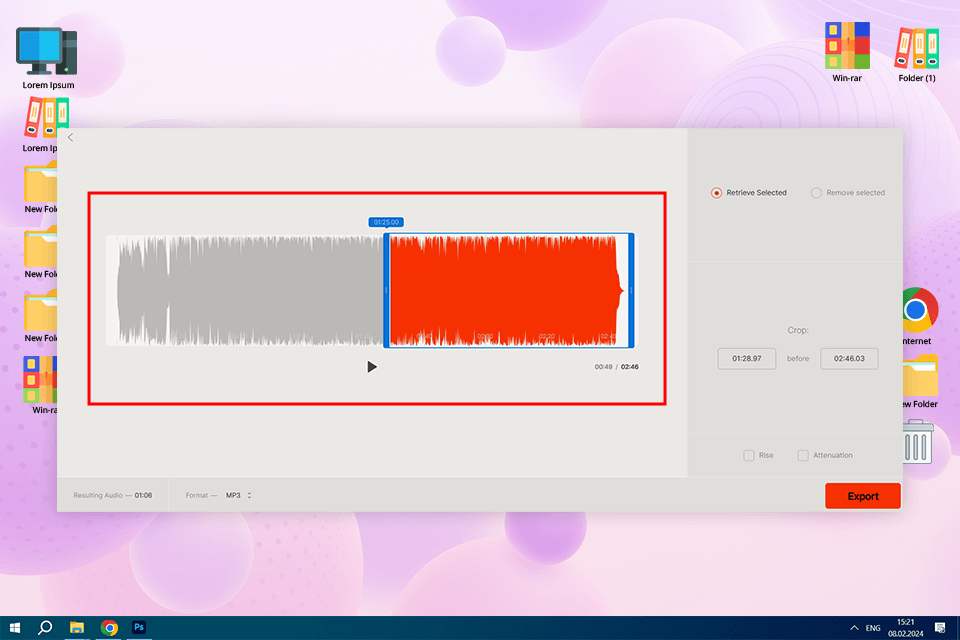The height and width of the screenshot is (640, 960).
Task: Show hidden system tray icons
Action: (x=853, y=628)
